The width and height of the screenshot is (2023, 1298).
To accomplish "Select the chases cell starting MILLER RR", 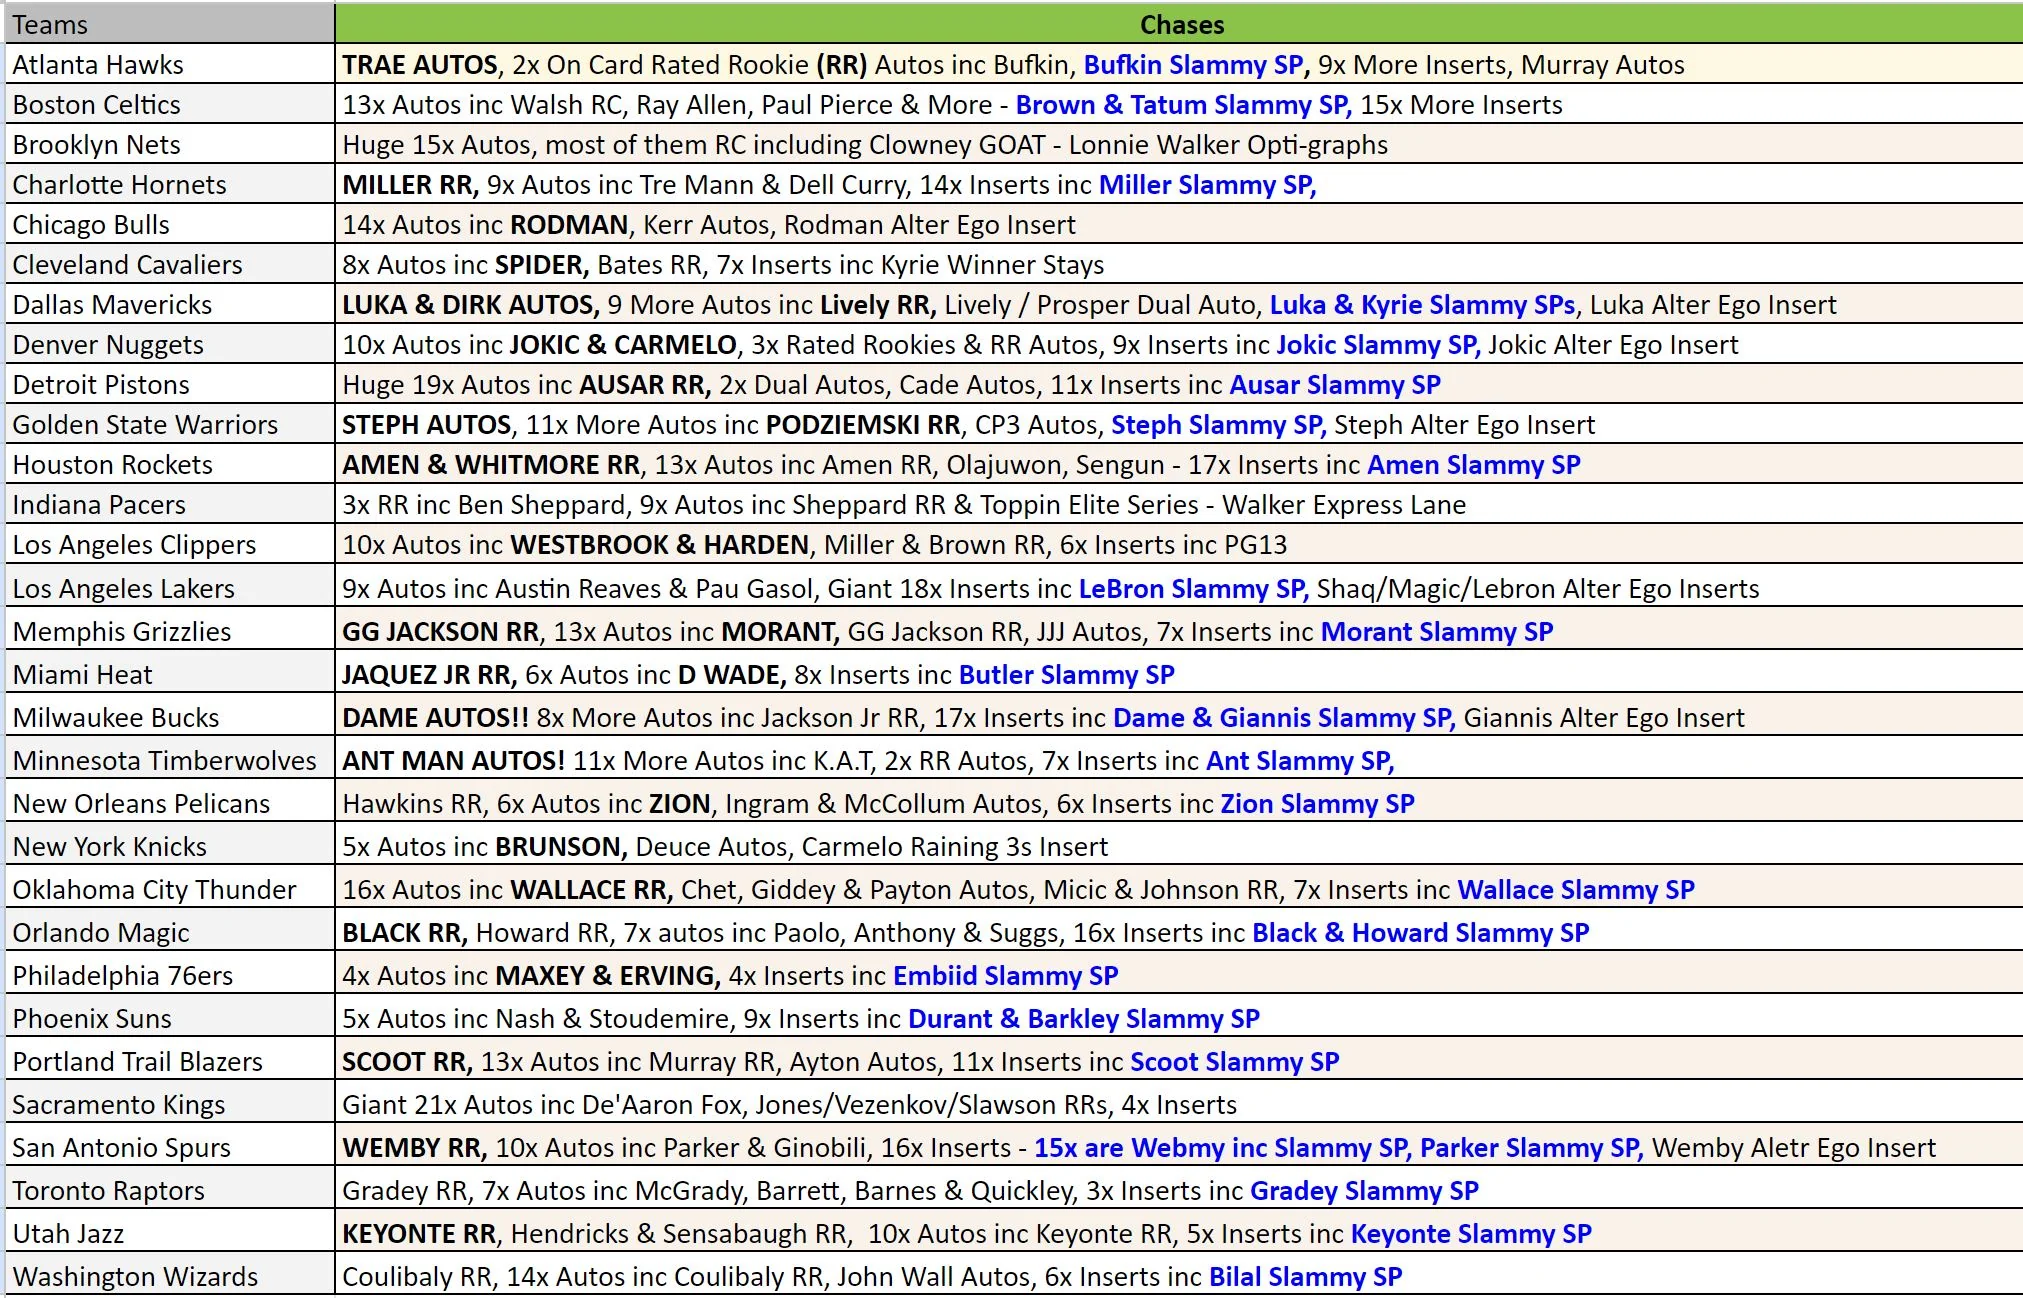I will (x=1179, y=184).
